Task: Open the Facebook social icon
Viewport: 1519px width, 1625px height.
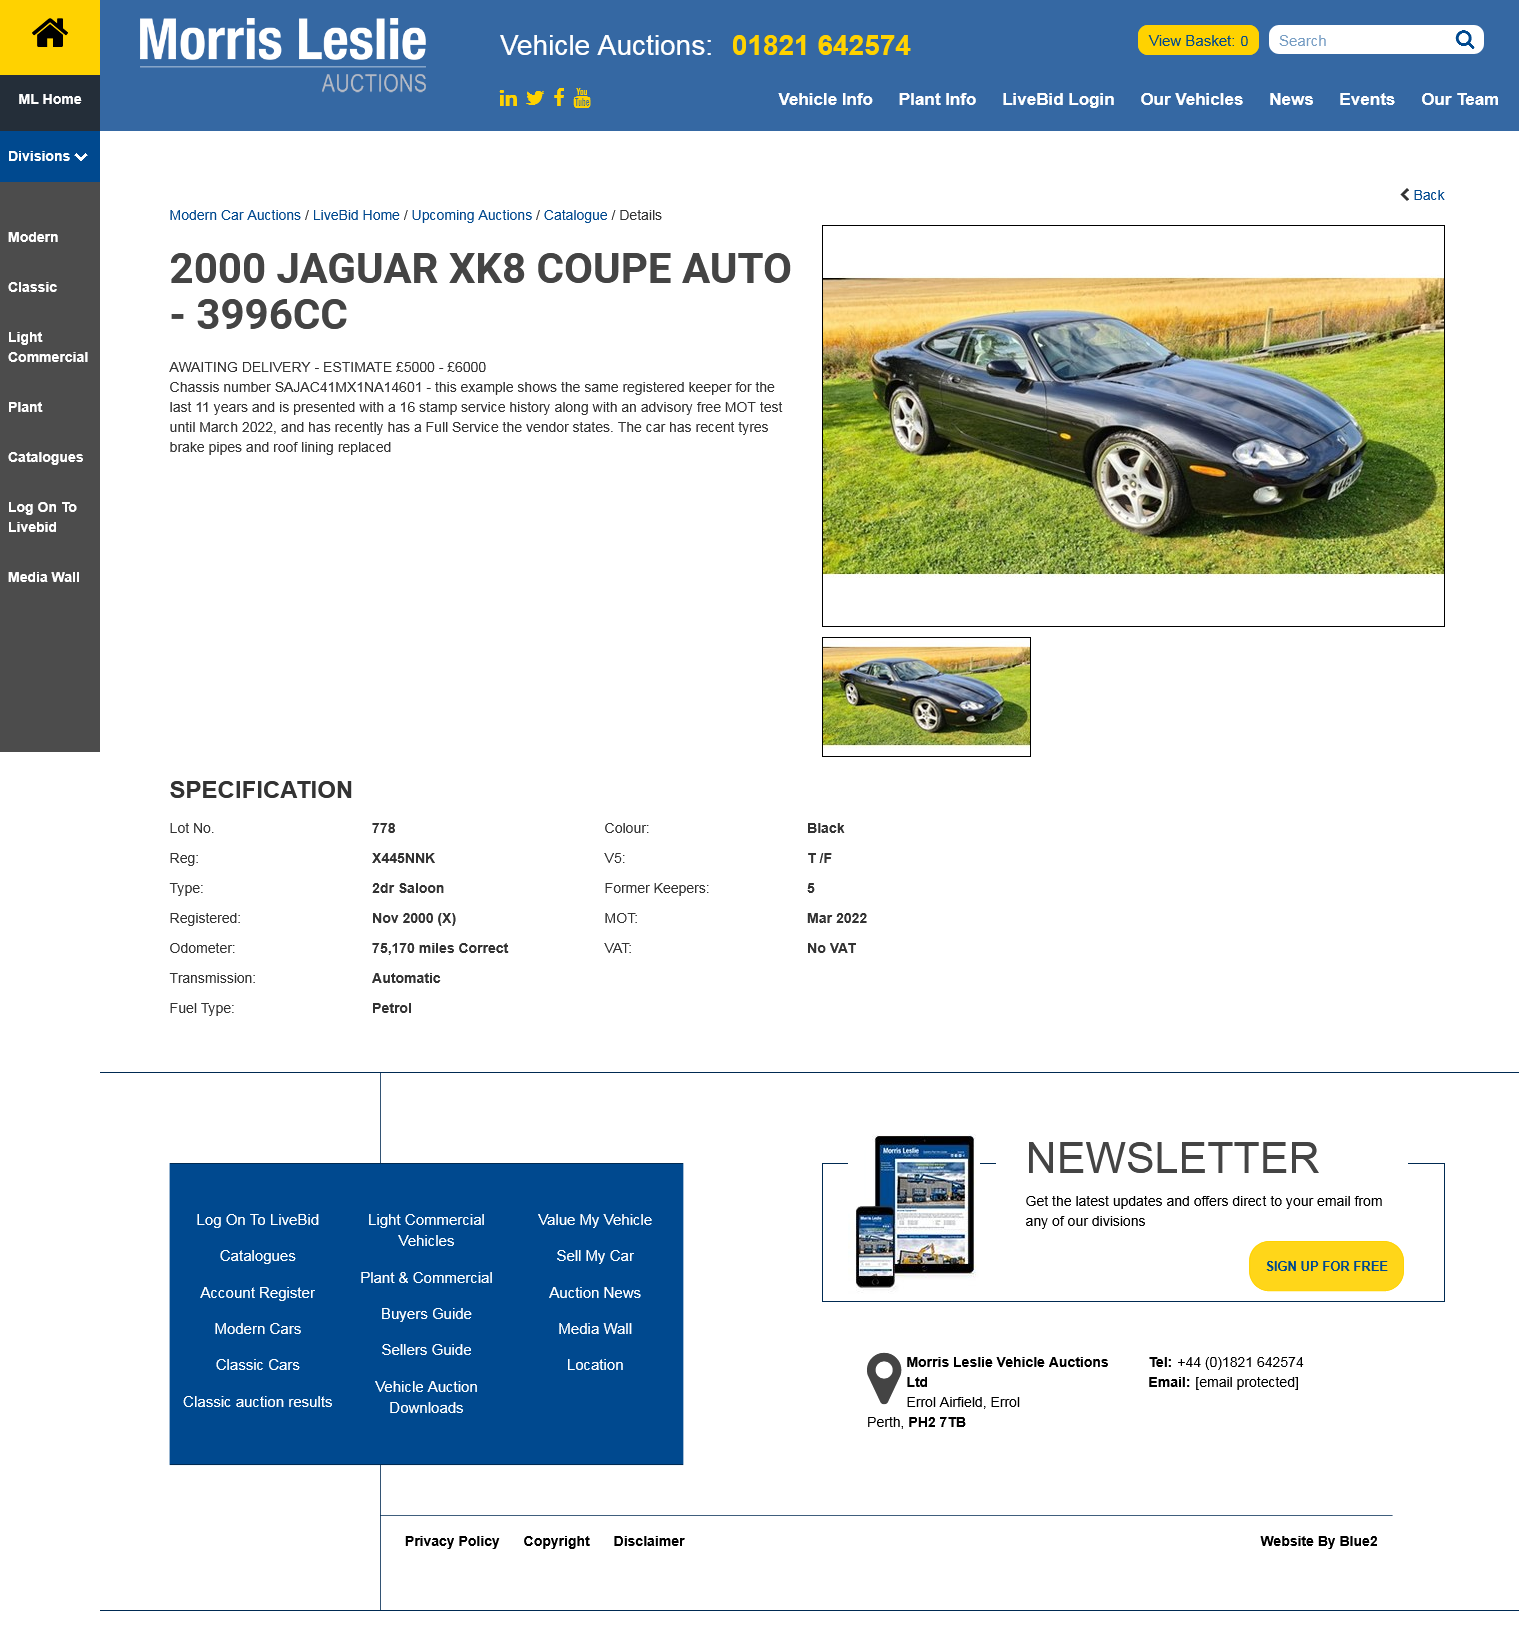Action: 559,97
